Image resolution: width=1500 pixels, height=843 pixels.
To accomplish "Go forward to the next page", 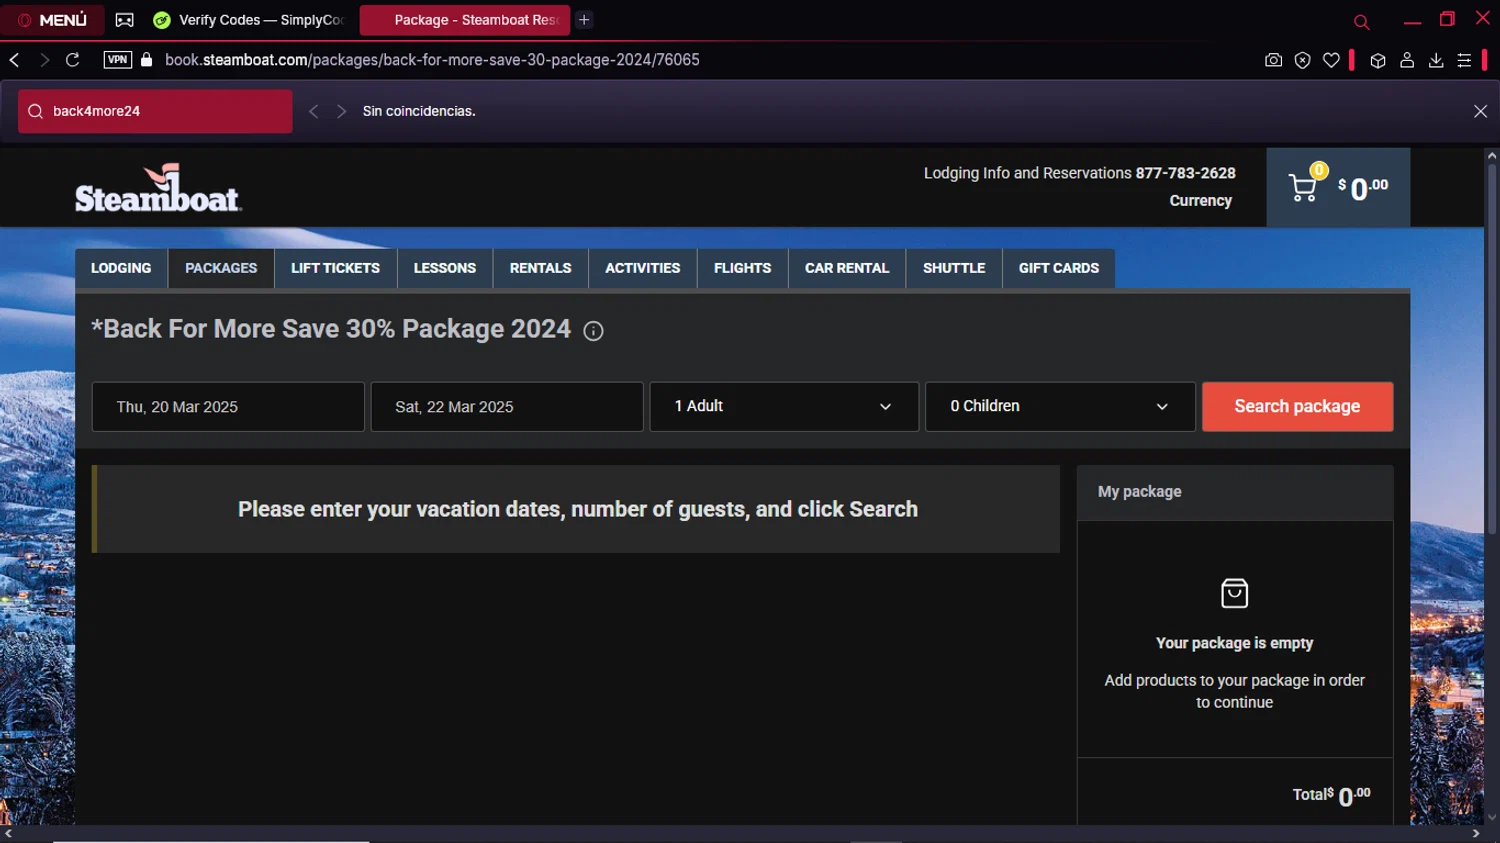I will [x=44, y=60].
